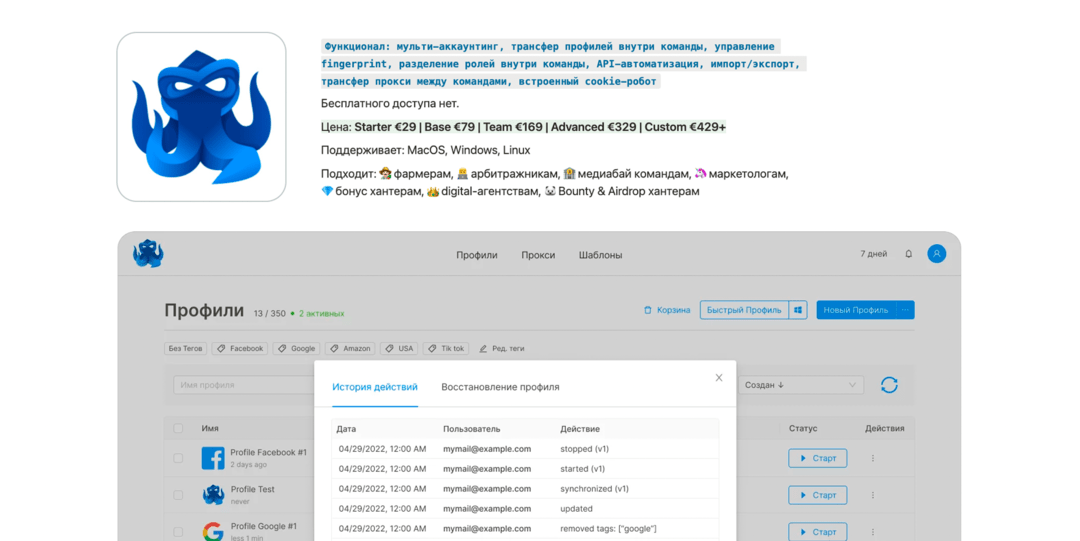Start Profile Google #1 with Старт
This screenshot has height=541, width=1080.
coord(818,532)
